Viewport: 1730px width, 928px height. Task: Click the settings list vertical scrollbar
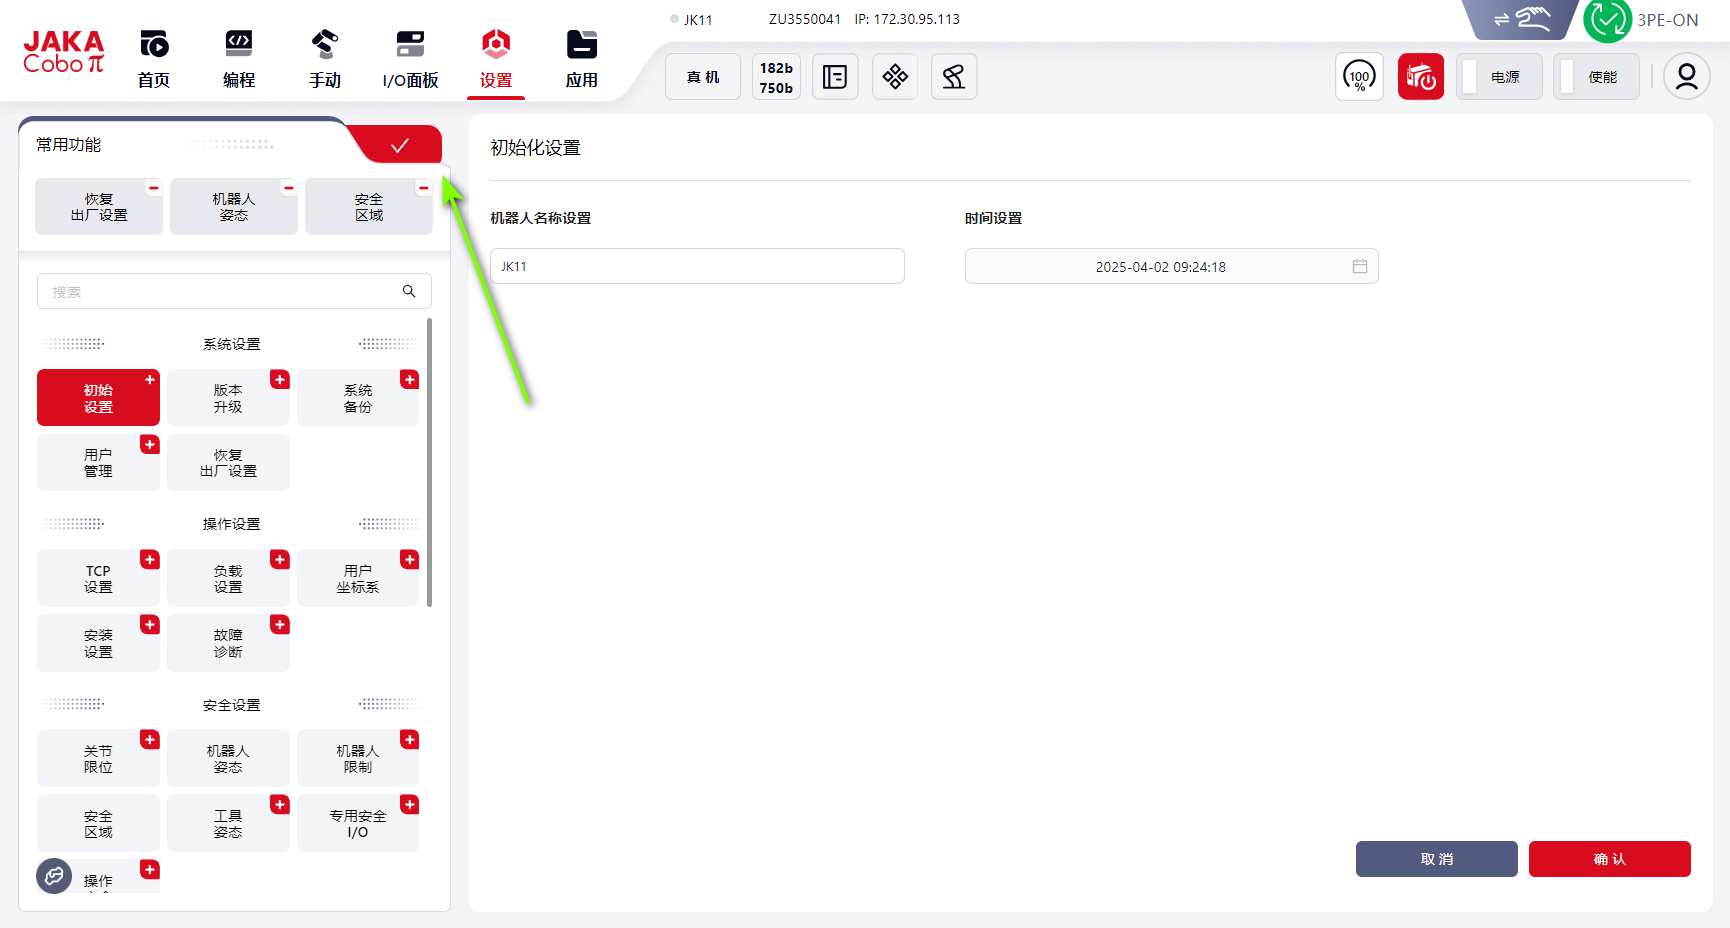(x=429, y=462)
